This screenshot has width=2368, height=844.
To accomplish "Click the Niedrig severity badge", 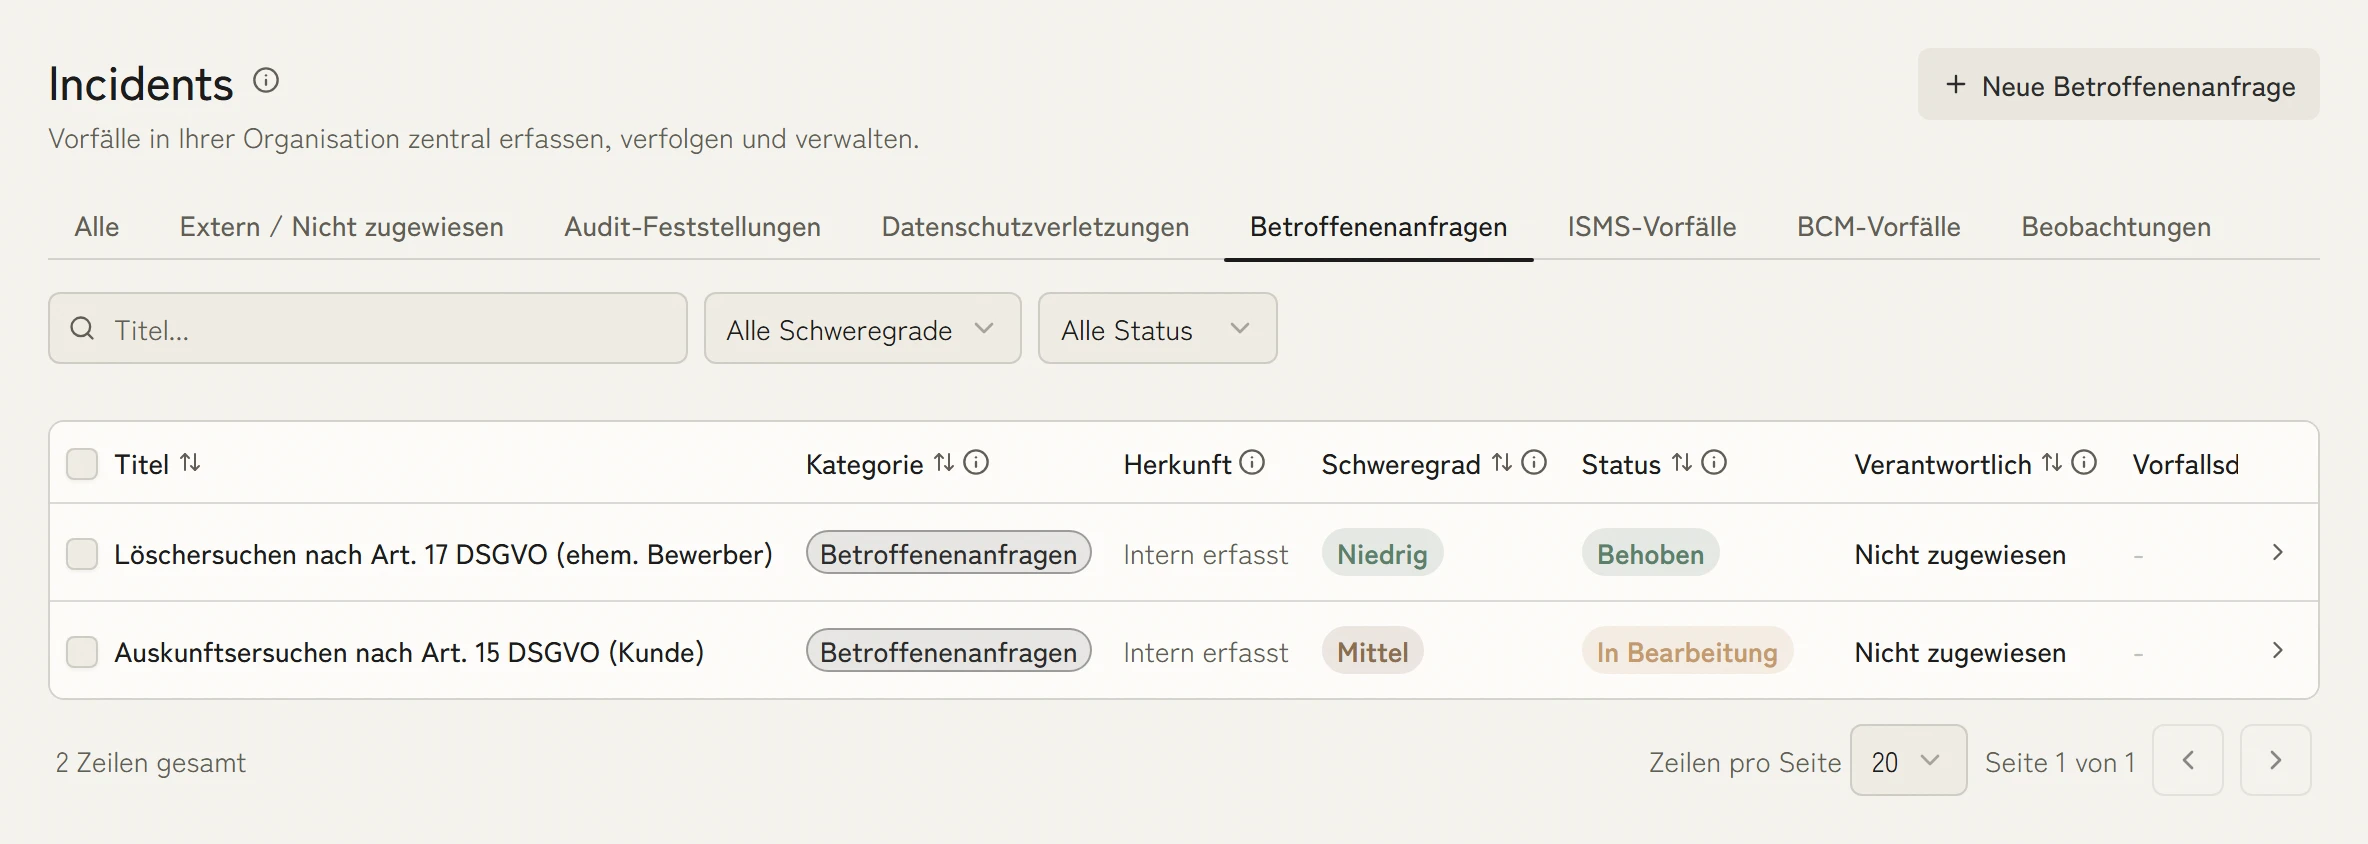I will coord(1383,553).
